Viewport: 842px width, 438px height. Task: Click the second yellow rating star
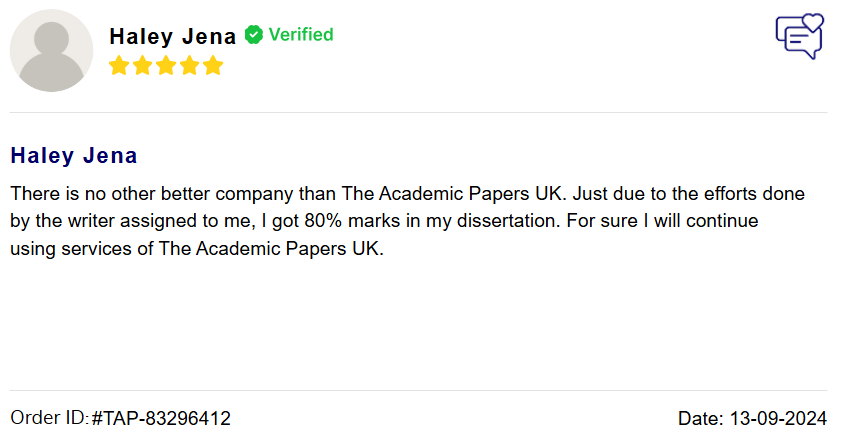(x=142, y=65)
